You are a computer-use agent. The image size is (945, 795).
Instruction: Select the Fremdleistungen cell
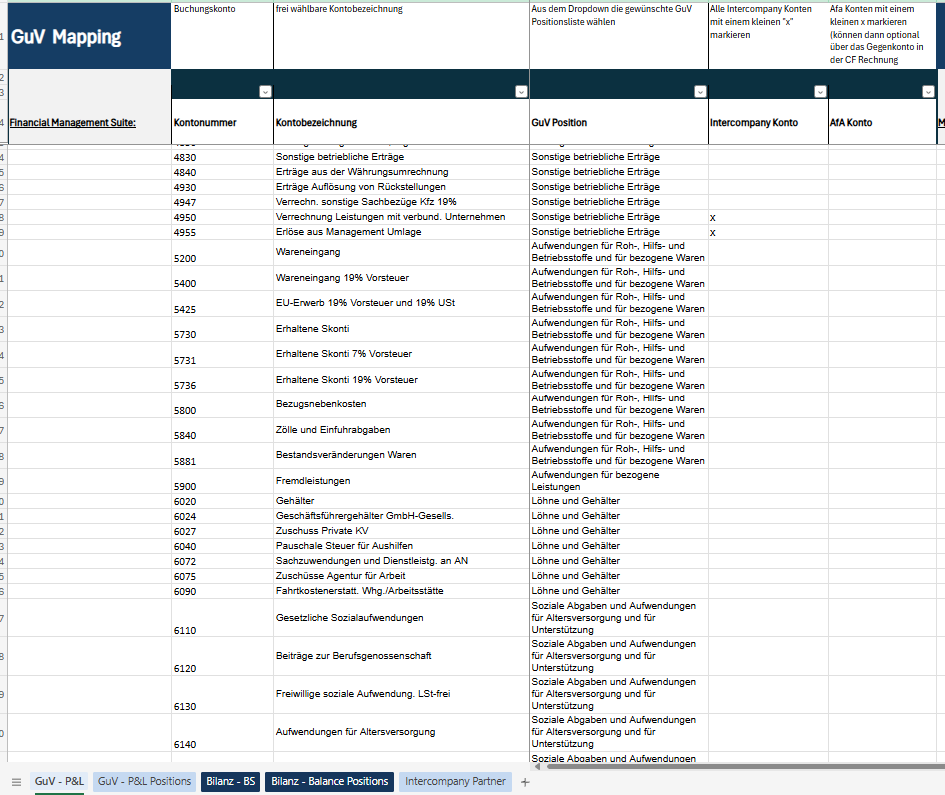(x=401, y=481)
